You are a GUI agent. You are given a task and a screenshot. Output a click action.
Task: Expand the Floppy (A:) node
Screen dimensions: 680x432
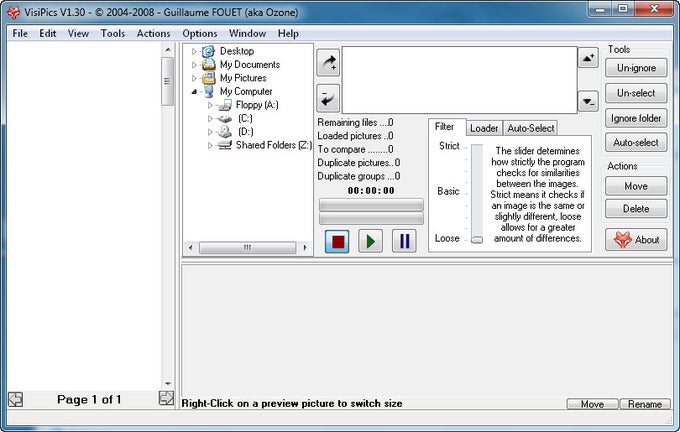point(210,105)
